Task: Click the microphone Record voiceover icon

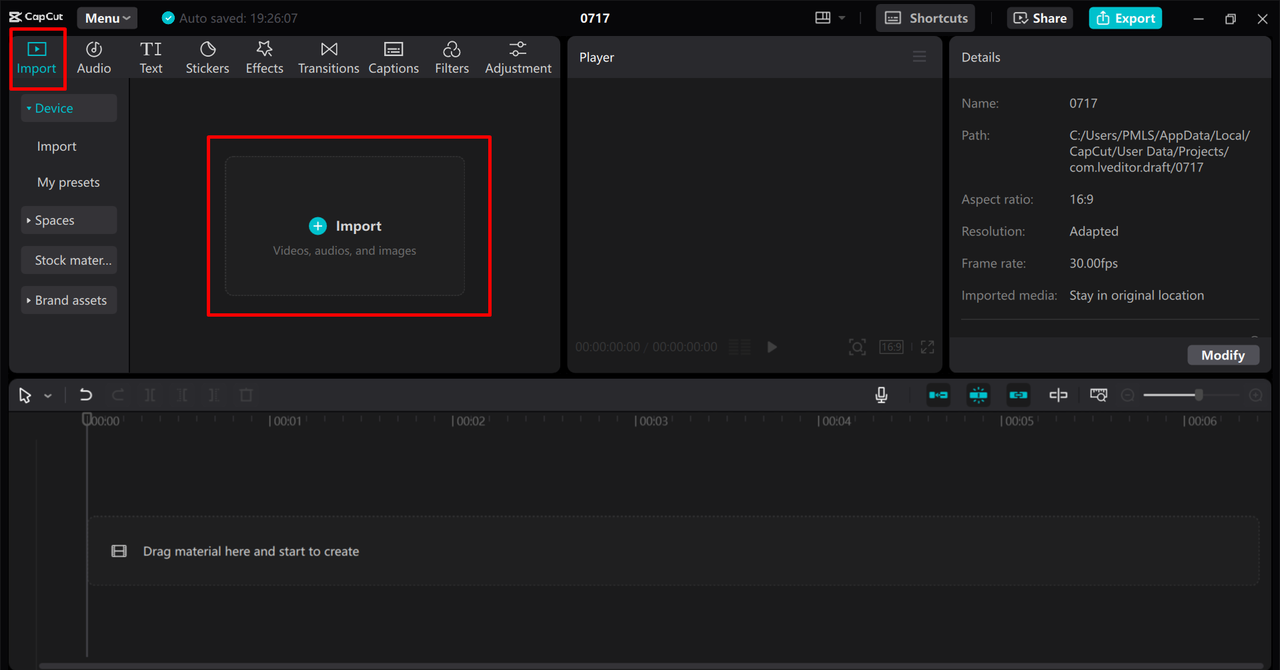Action: [881, 395]
